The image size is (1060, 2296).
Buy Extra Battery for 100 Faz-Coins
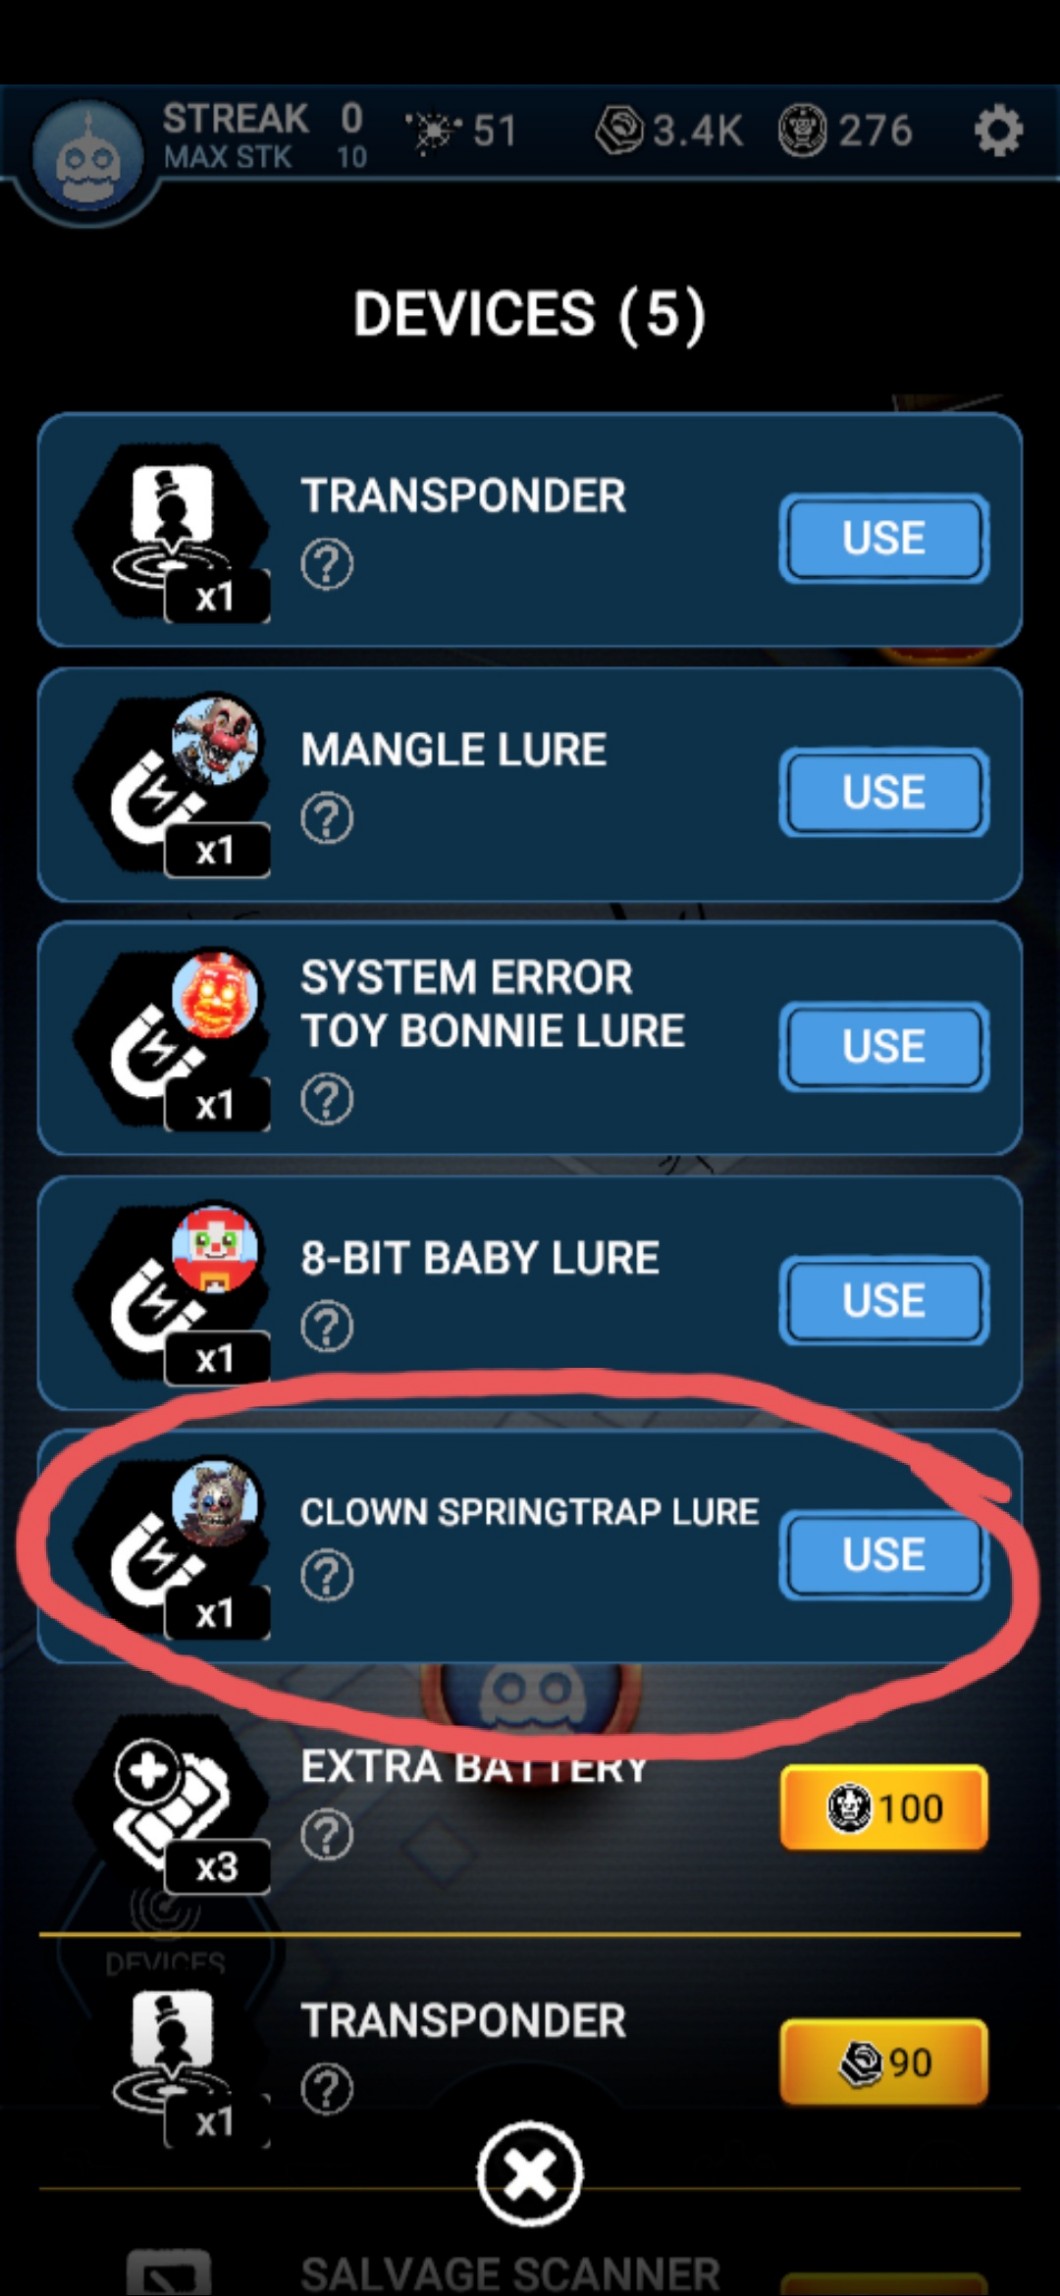tap(884, 1808)
